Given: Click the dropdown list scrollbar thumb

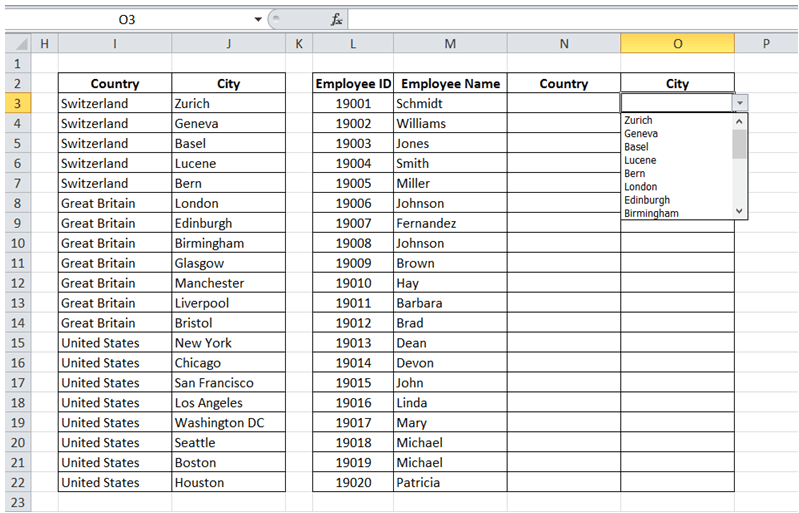Looking at the screenshot, I should click(739, 144).
